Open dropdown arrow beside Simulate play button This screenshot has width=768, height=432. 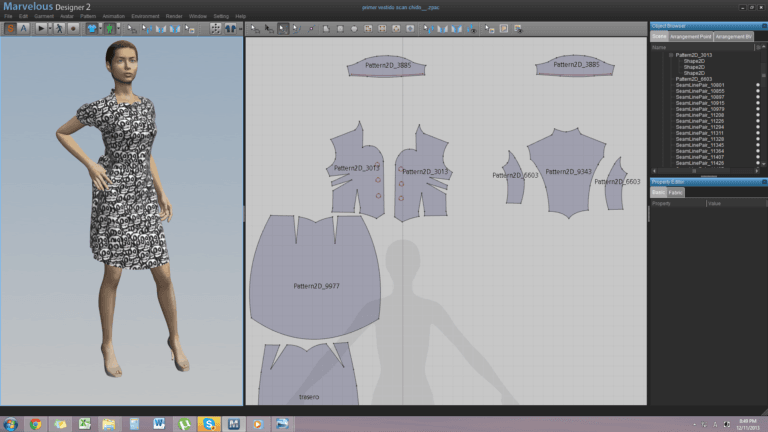[50, 29]
